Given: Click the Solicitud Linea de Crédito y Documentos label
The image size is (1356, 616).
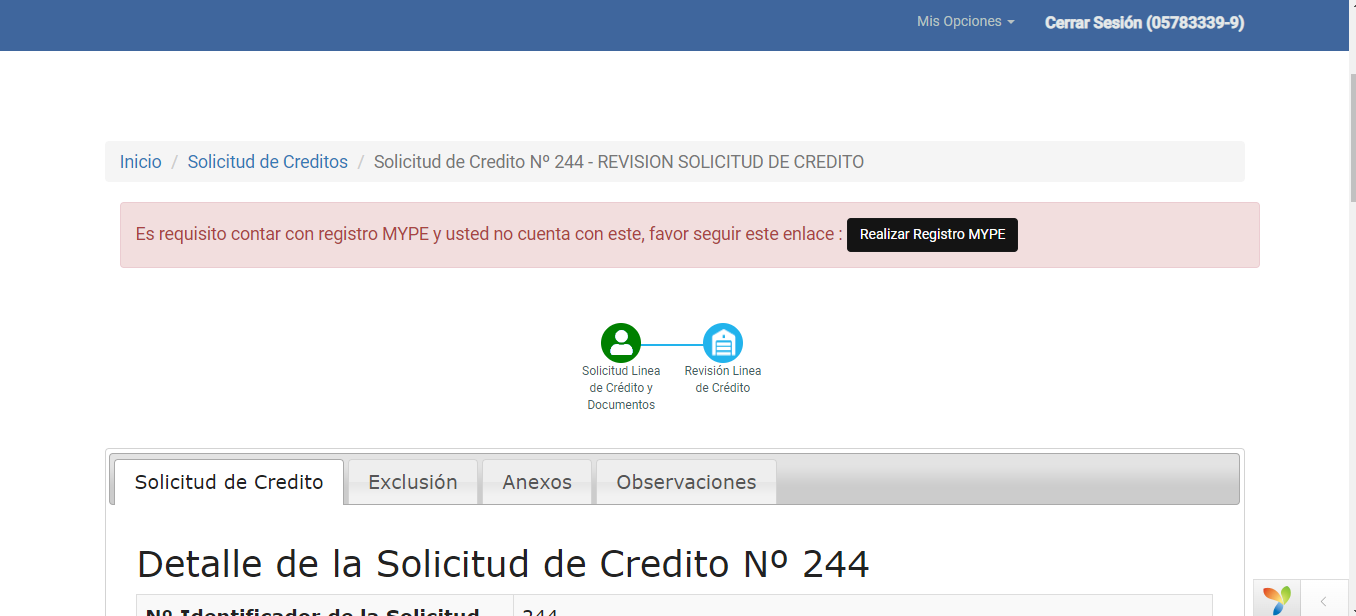Looking at the screenshot, I should 621,388.
